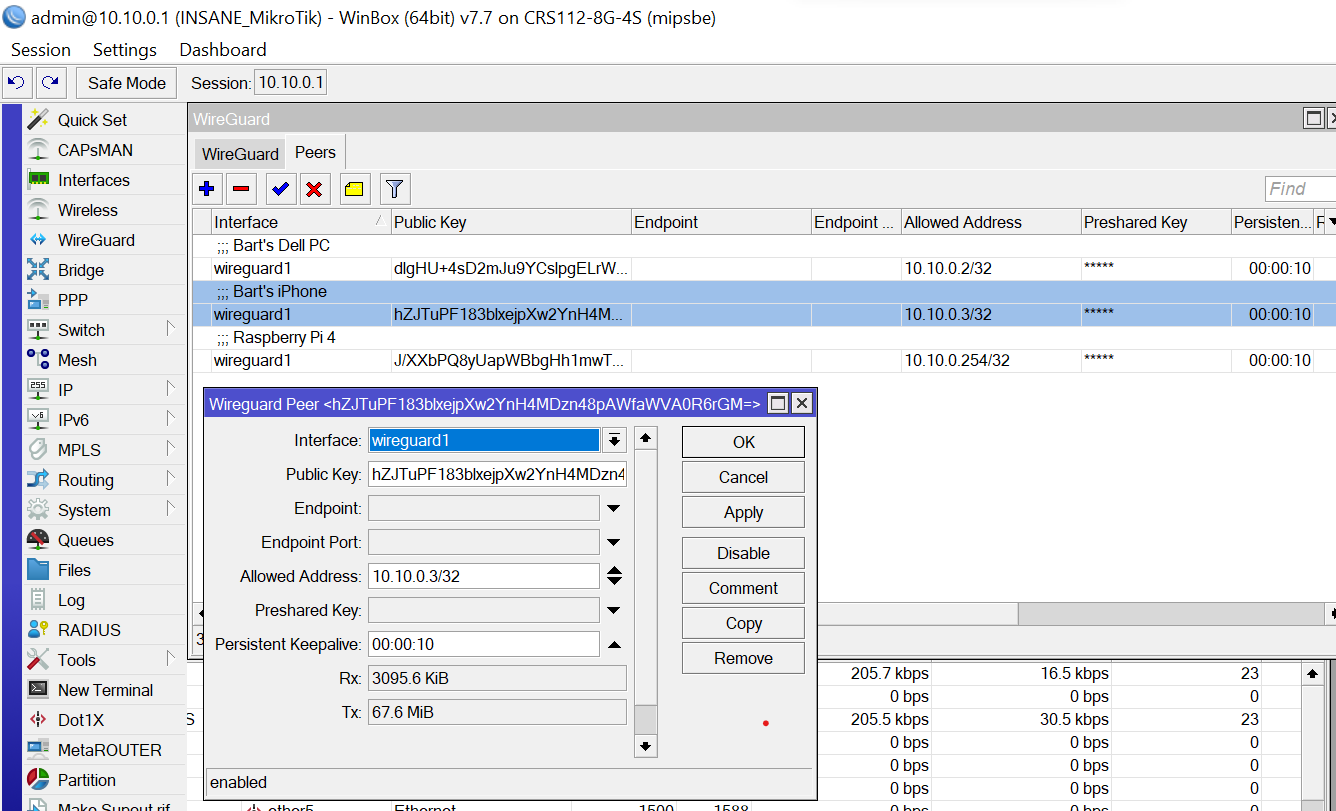The height and width of the screenshot is (811, 1336).
Task: Click Apply in the peer dialog
Action: pyautogui.click(x=743, y=512)
